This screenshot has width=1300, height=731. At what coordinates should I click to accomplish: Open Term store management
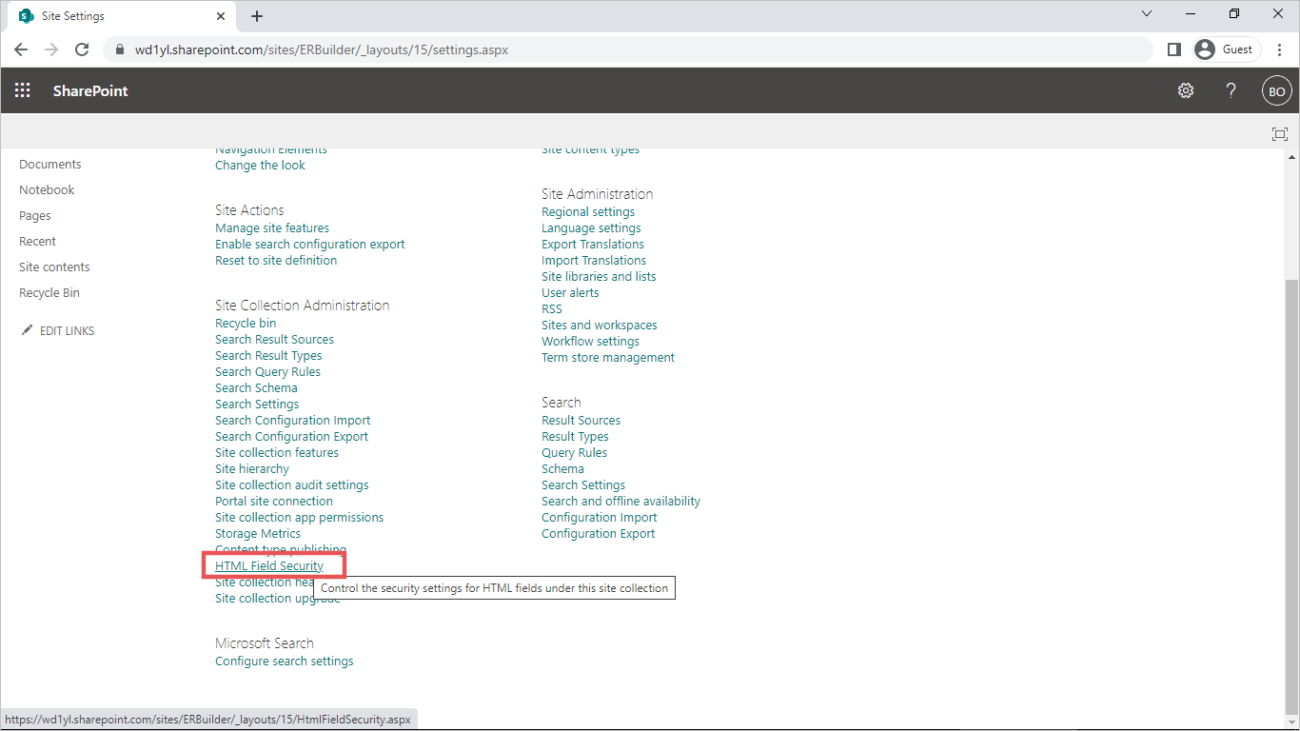pos(607,356)
